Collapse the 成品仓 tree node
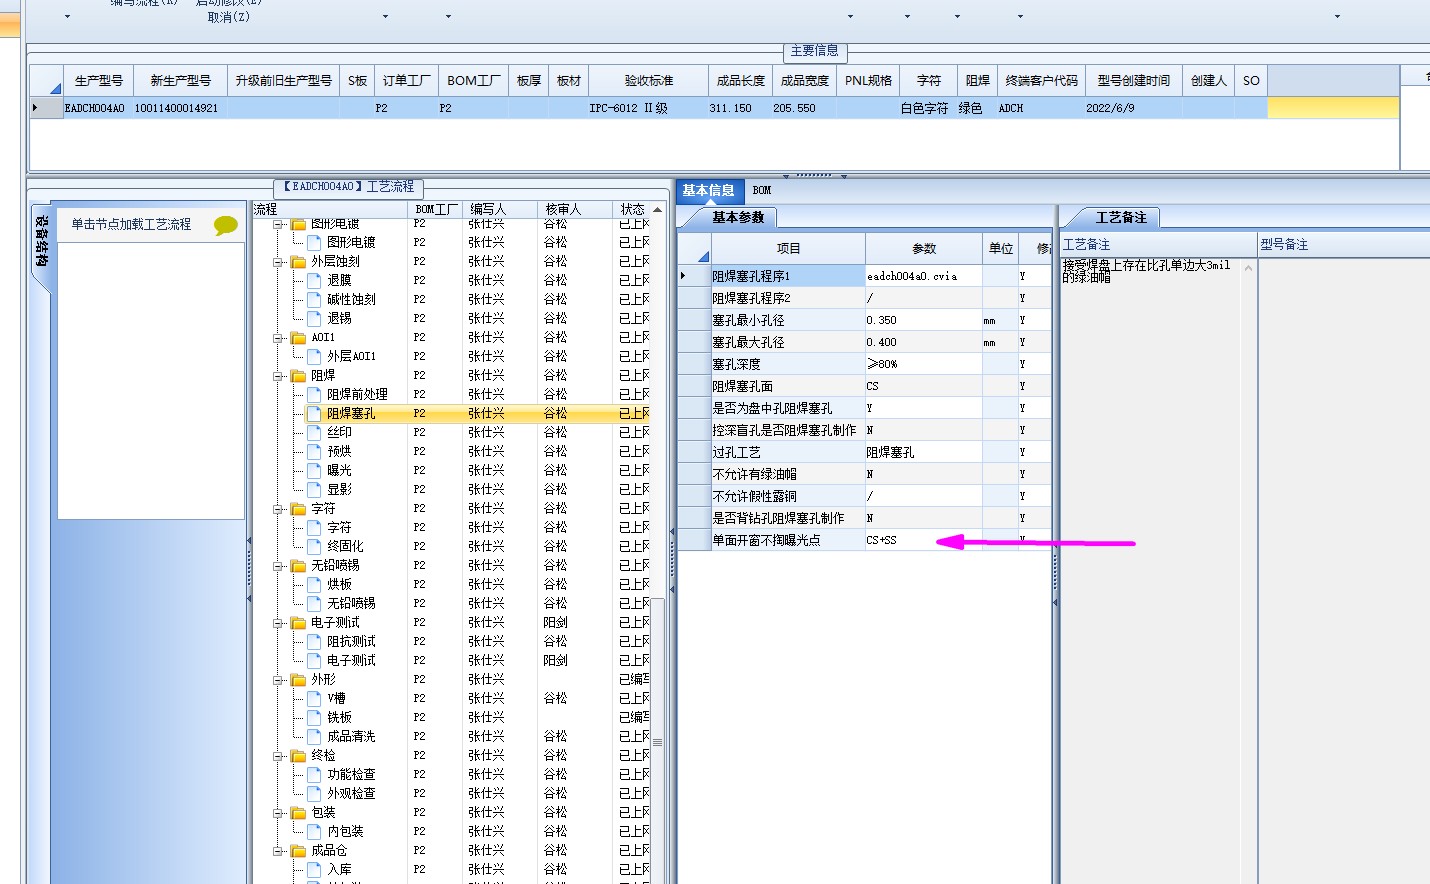 [x=278, y=851]
